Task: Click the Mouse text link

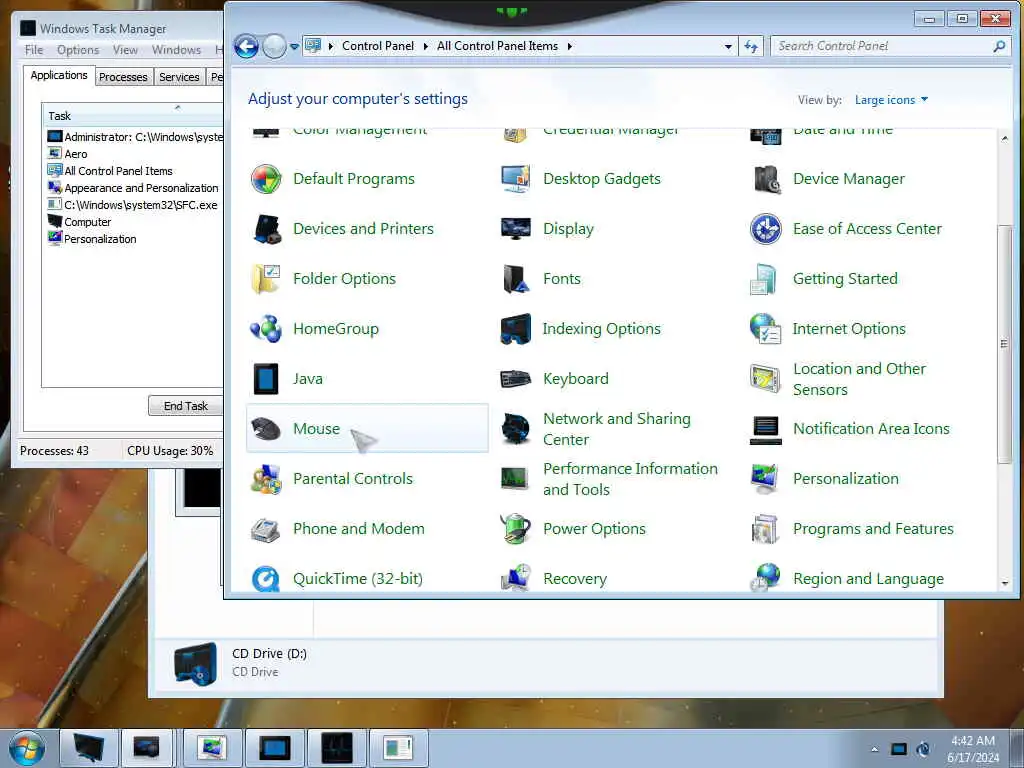Action: coord(317,429)
